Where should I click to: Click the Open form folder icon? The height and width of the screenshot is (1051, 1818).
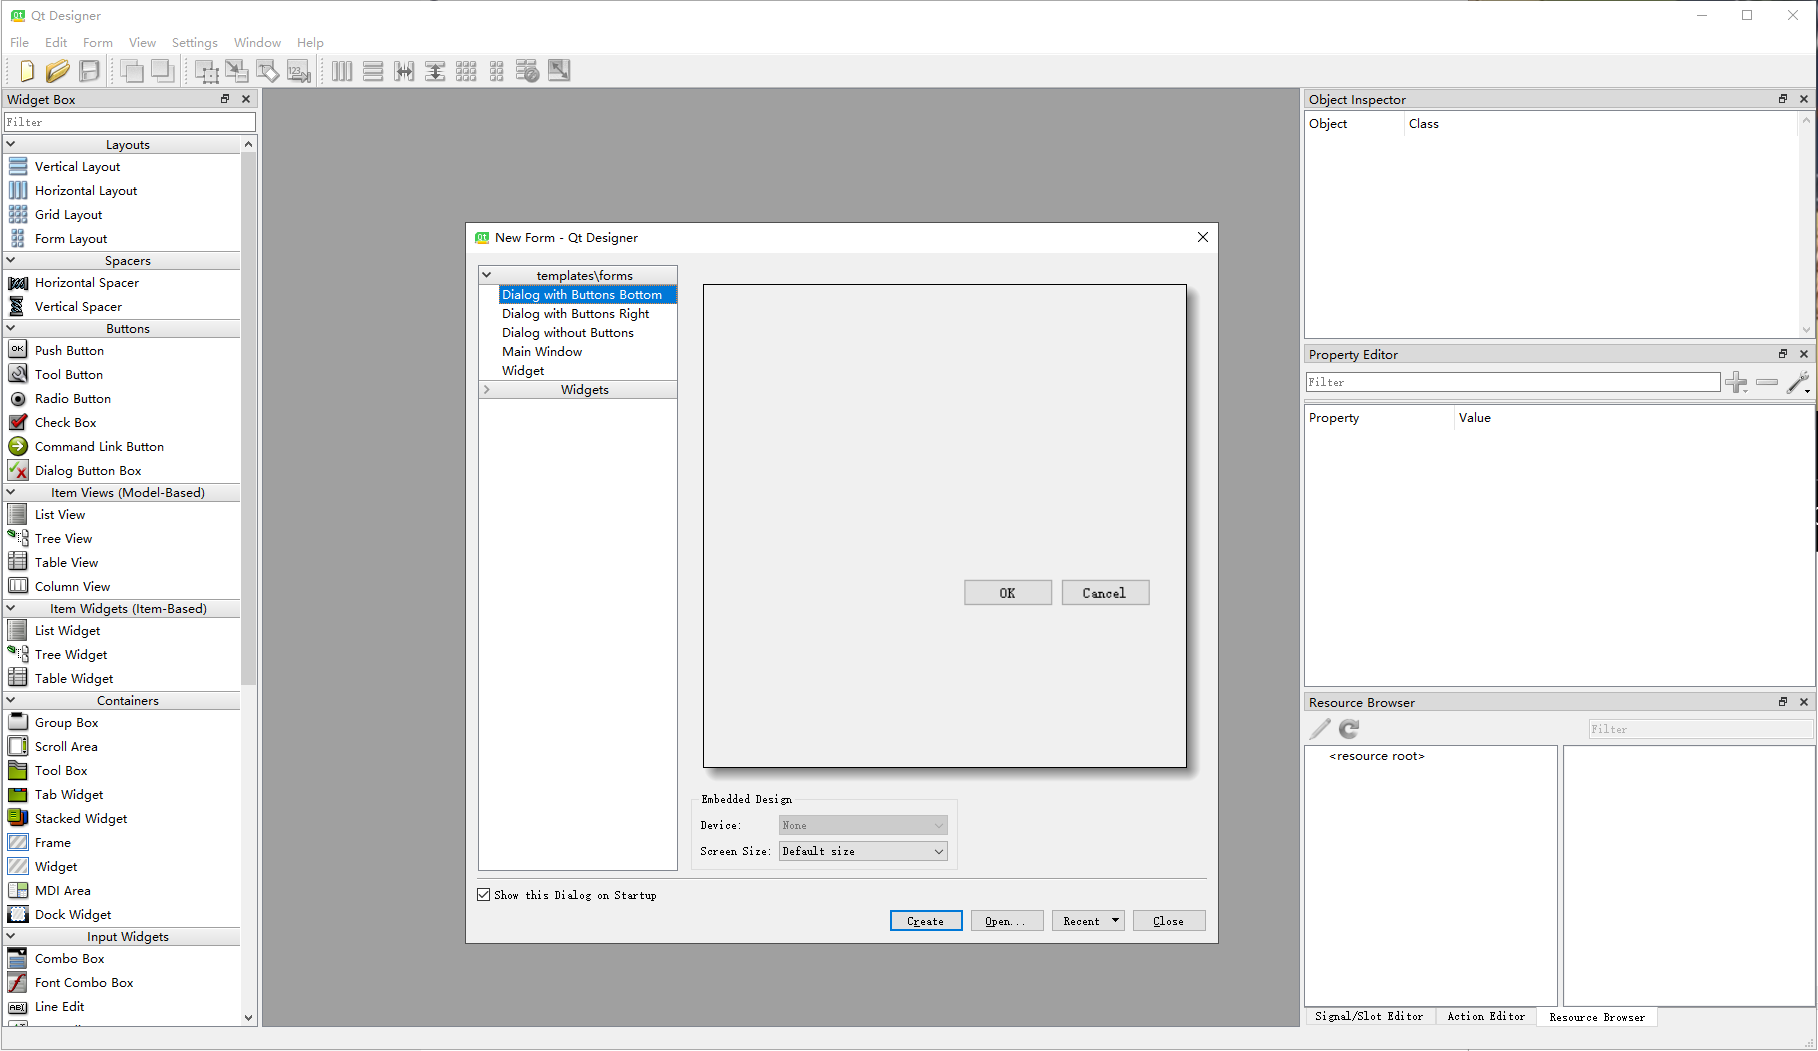(58, 71)
